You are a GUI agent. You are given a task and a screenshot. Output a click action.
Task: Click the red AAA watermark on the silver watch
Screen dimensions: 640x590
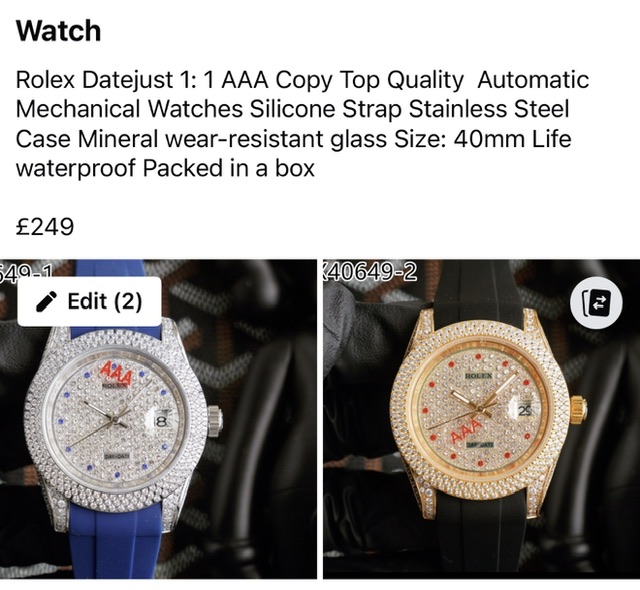tap(116, 373)
